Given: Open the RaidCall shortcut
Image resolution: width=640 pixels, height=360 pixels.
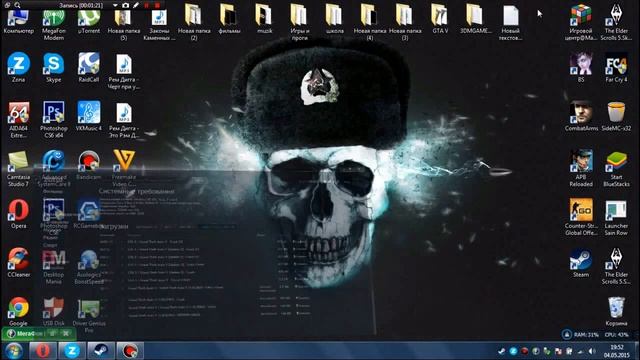Looking at the screenshot, I should (89, 68).
